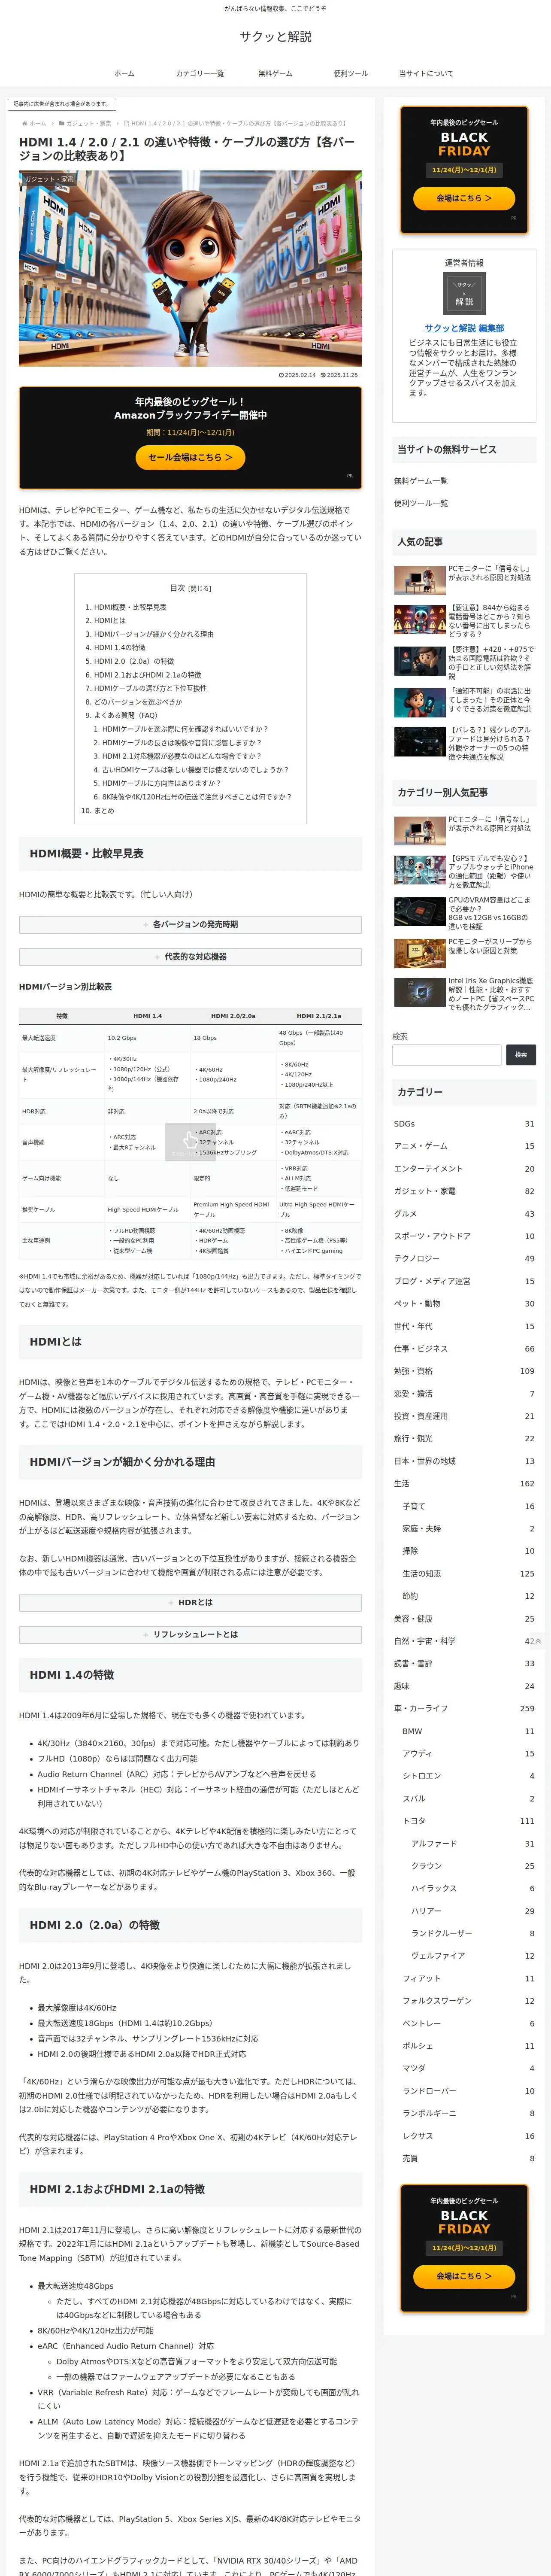Open the GPSモデルでも安心 Apple Watch article
This screenshot has width=551, height=2576.
click(x=464, y=871)
